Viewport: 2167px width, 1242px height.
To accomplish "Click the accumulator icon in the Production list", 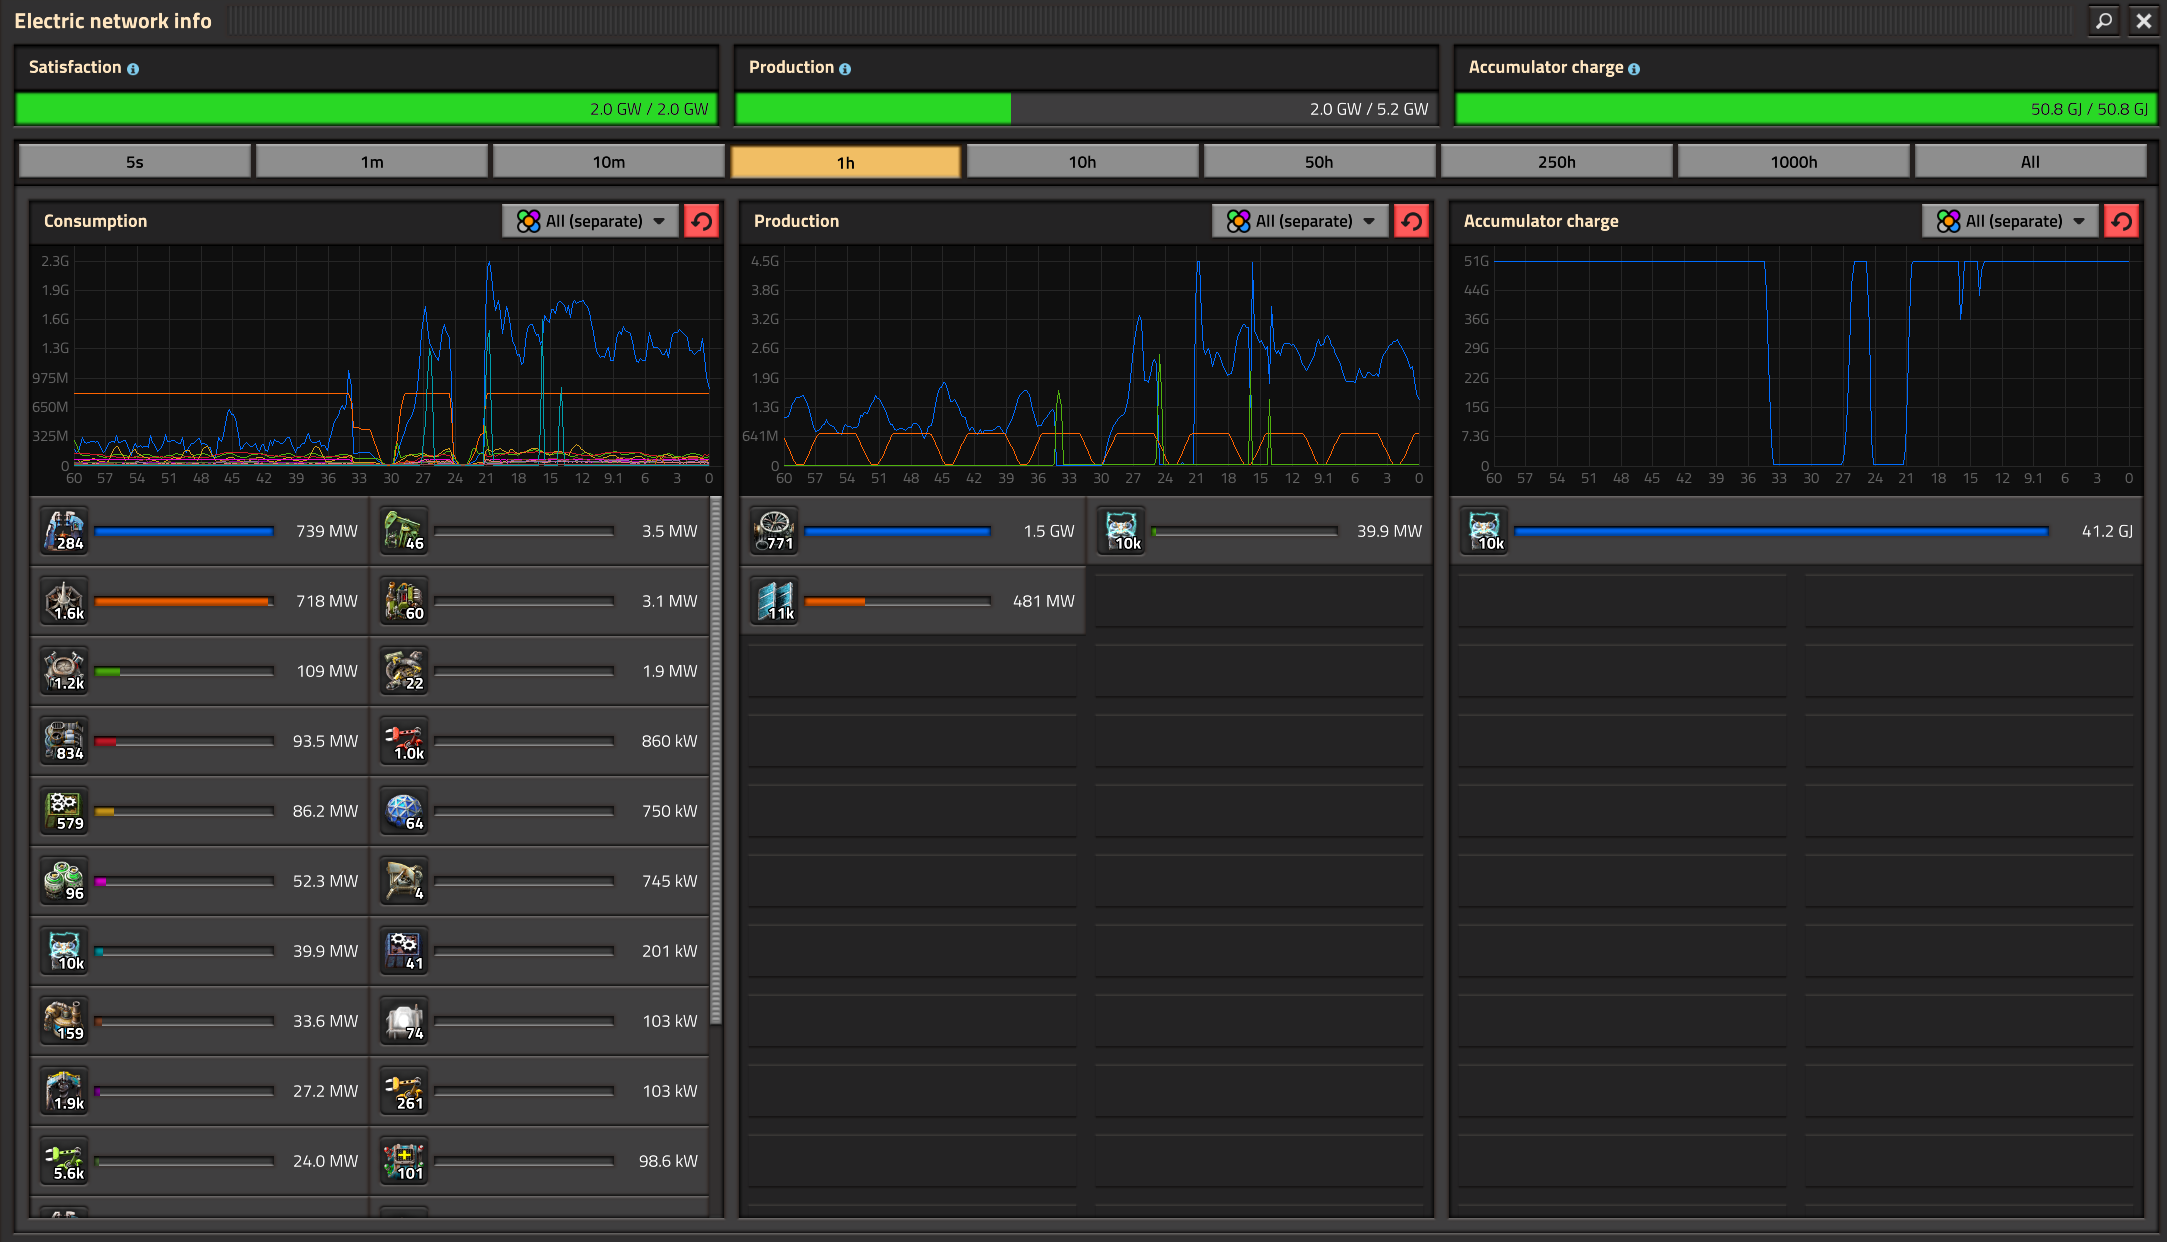I will 1122,531.
